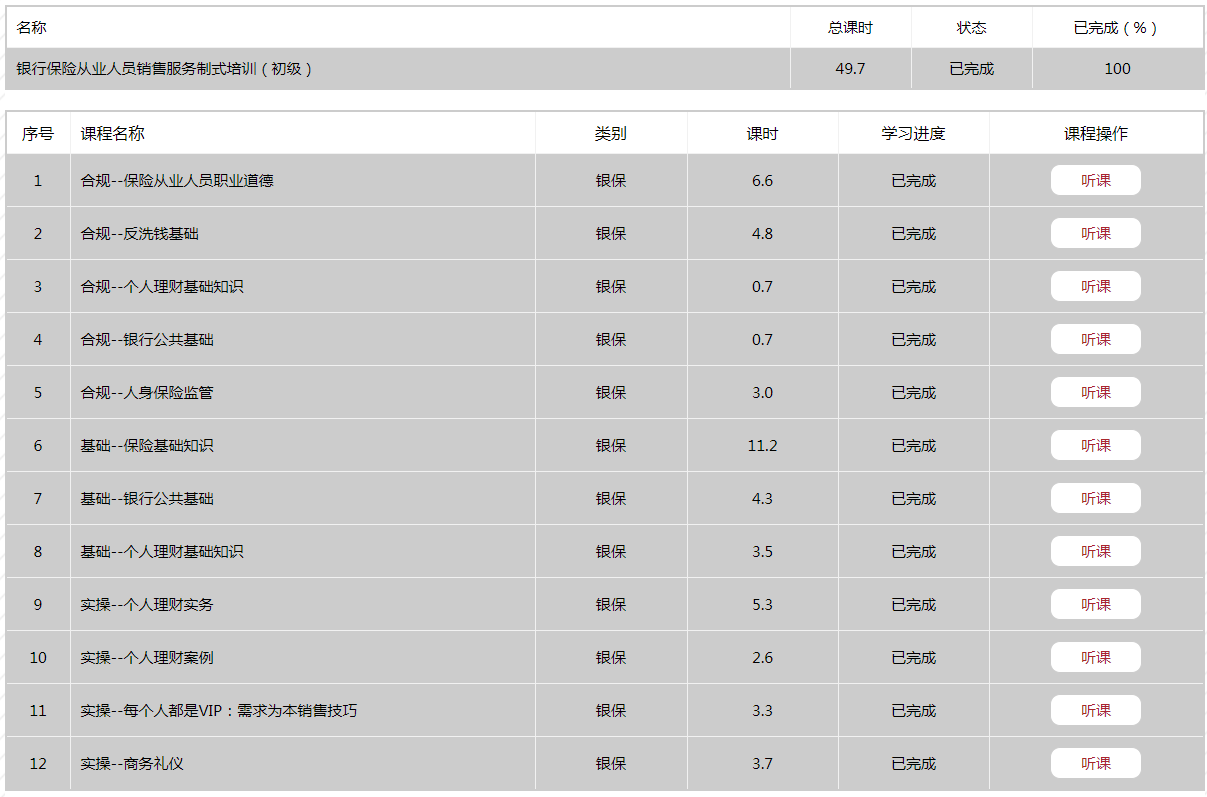Screen dimensions: 1207x797
Task: Select 实操--每个人都是VIP：需求为本销售技巧
Action: click(x=219, y=711)
